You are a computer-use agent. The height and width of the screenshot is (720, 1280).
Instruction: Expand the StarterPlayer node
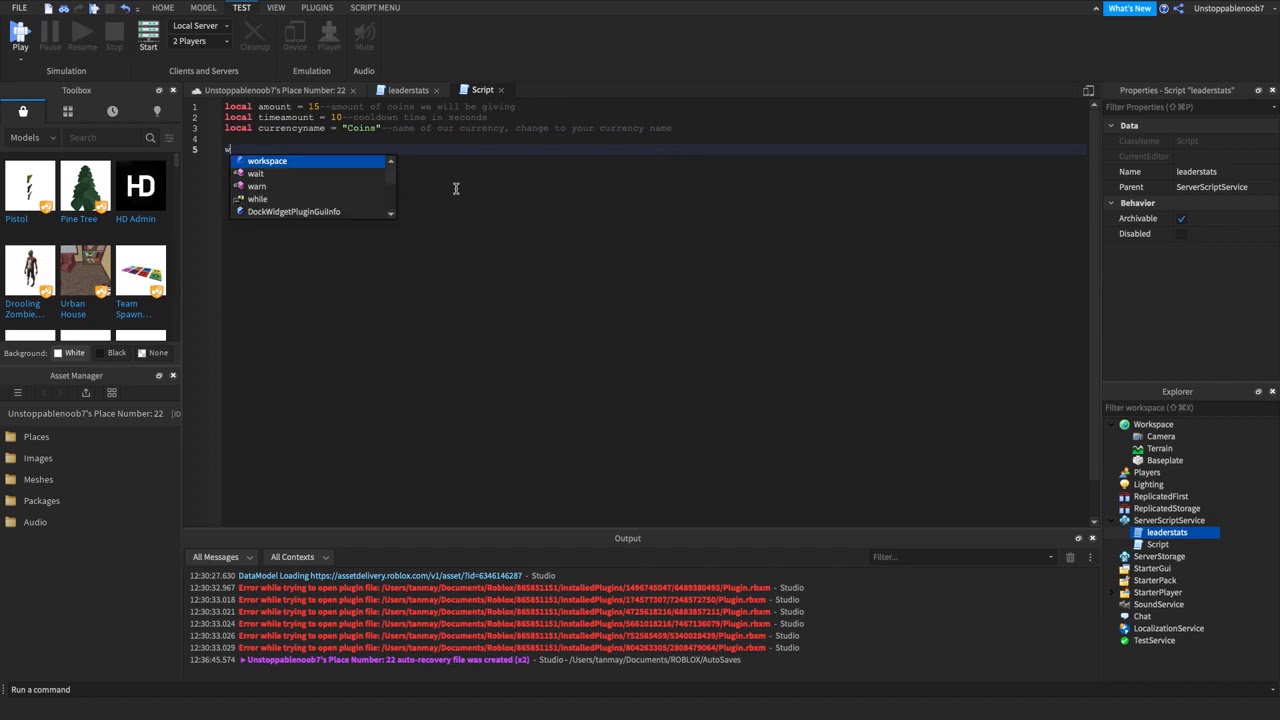(x=1112, y=593)
